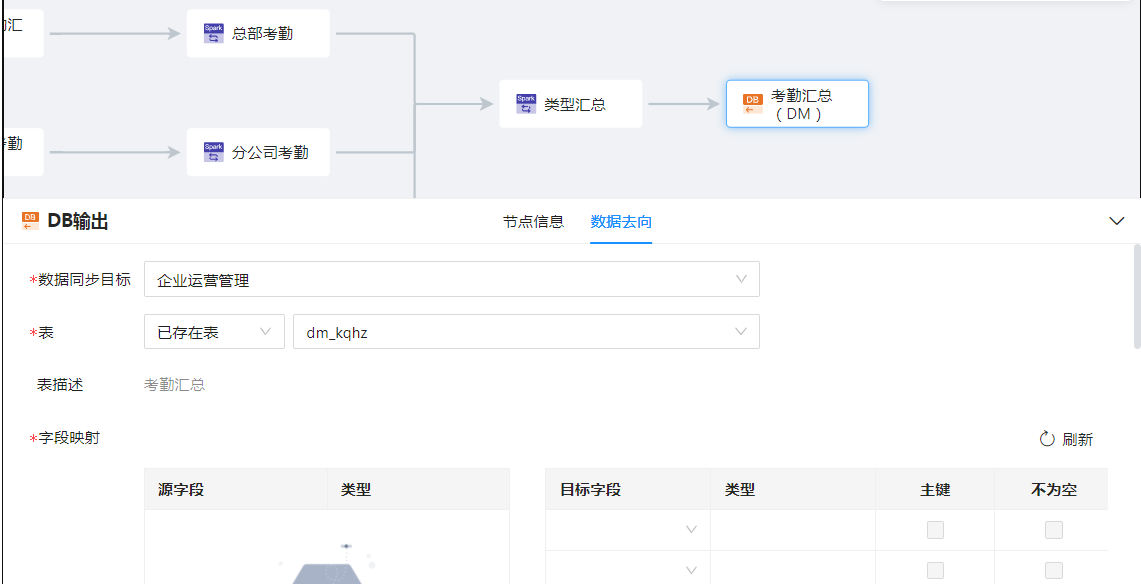This screenshot has width=1141, height=584.
Task: Switch to the 节点信息 tab
Action: click(x=533, y=221)
